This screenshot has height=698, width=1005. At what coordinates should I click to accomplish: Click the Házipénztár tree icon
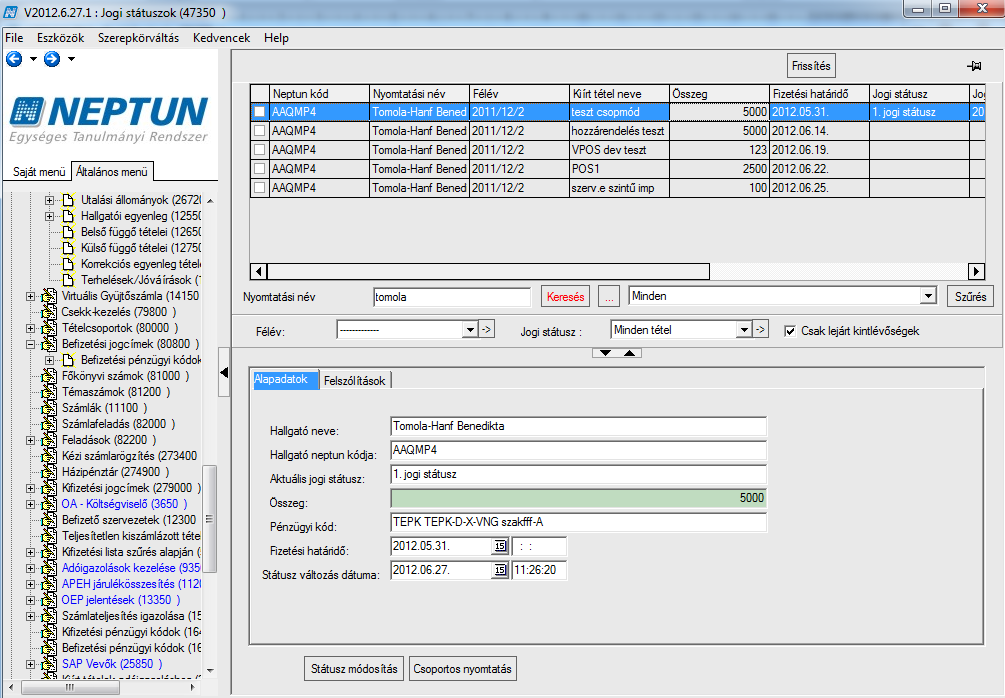(49, 472)
